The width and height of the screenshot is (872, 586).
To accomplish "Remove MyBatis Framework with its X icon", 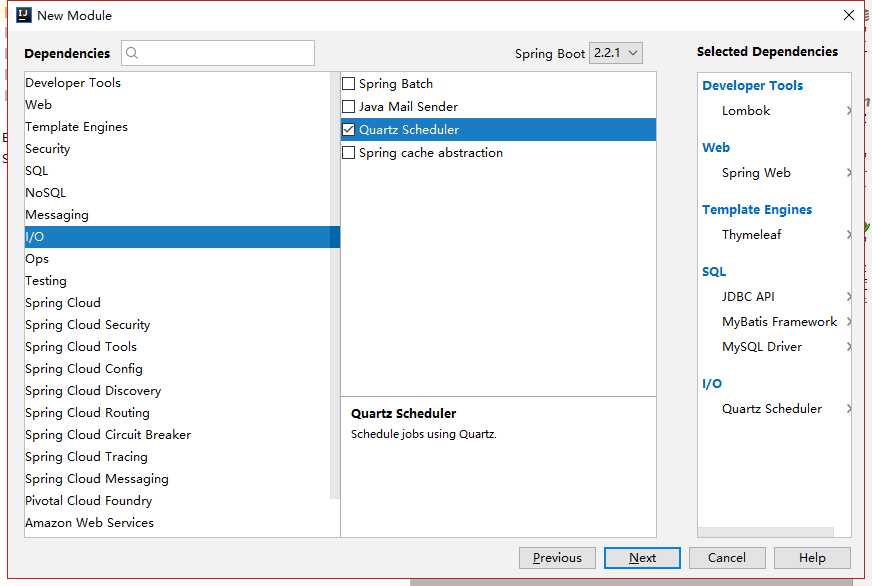I will [x=849, y=321].
